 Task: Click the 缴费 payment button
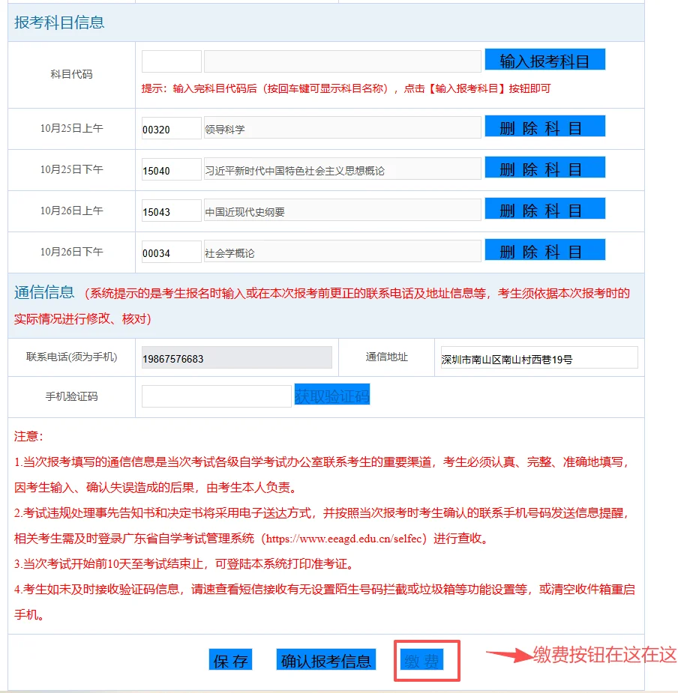[x=421, y=661]
